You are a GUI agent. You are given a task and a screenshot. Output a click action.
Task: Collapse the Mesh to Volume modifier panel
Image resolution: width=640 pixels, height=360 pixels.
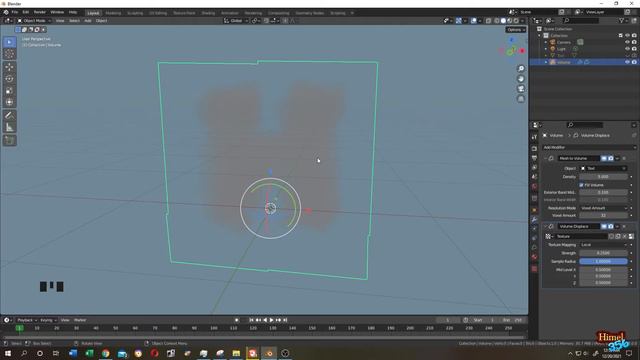coord(545,158)
